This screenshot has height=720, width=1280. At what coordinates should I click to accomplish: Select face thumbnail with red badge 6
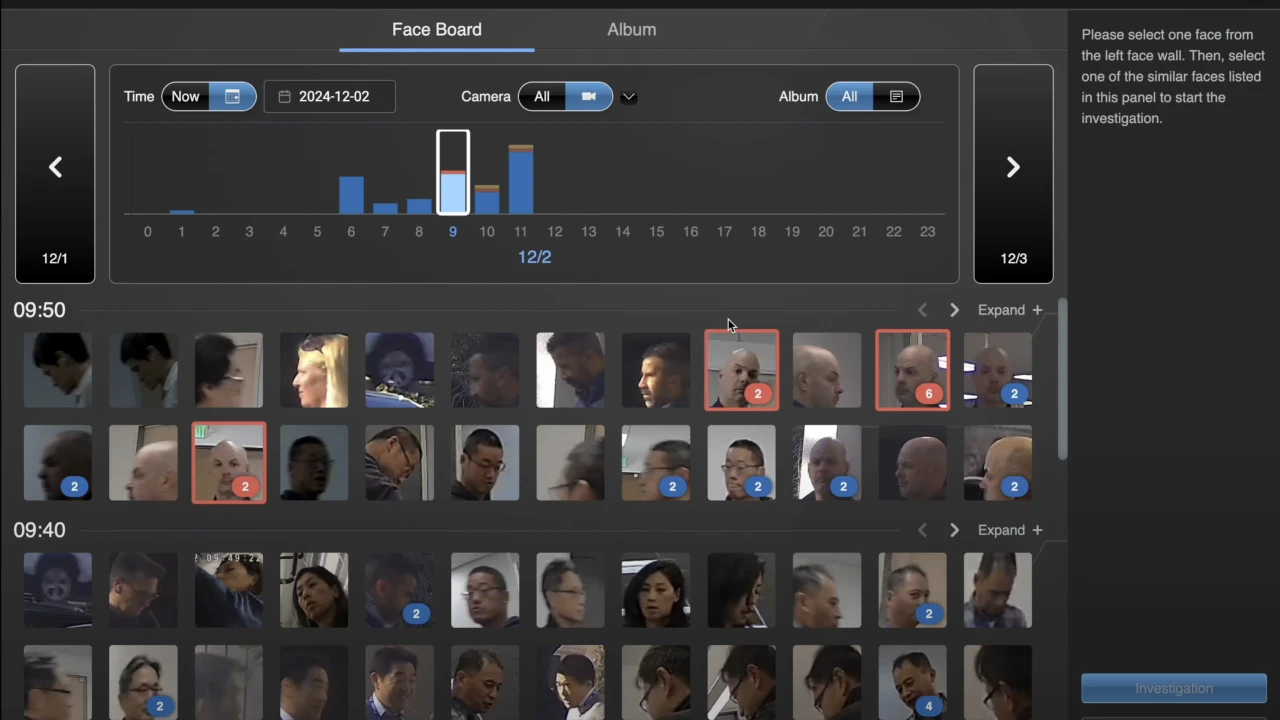pos(912,370)
